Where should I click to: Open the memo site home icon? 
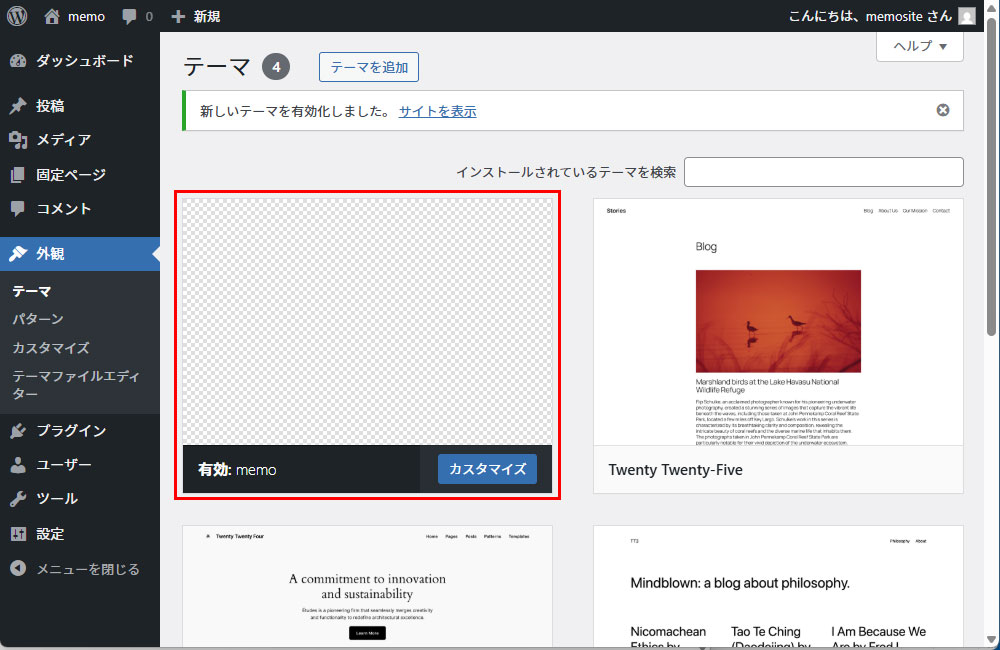coord(53,16)
